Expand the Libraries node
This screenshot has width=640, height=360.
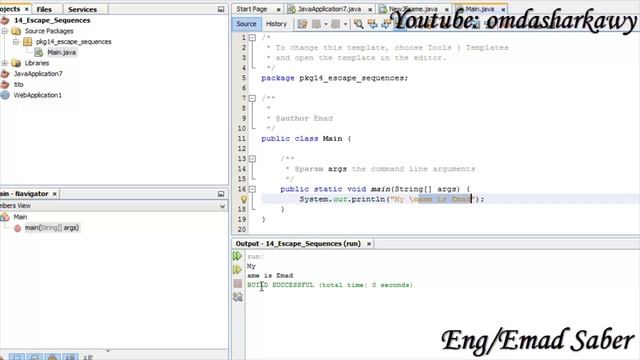(5, 63)
